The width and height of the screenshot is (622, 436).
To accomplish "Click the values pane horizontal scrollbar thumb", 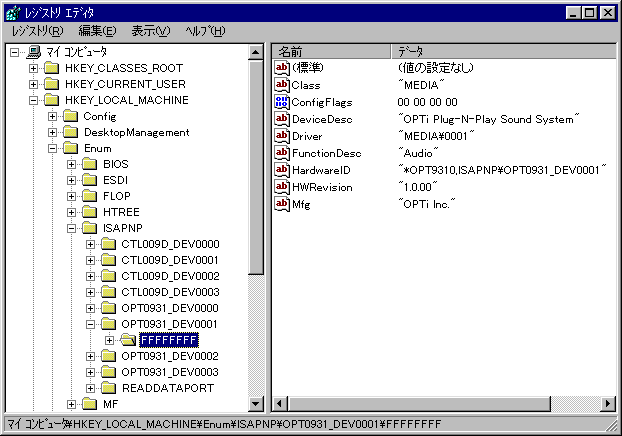I will click(x=419, y=404).
